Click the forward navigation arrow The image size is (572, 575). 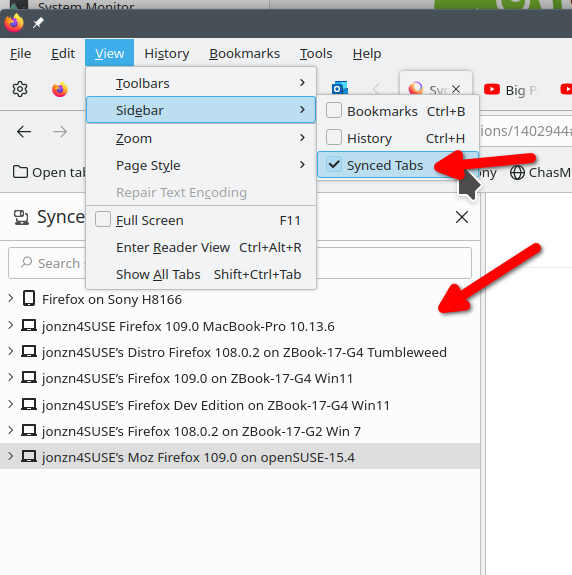60,131
